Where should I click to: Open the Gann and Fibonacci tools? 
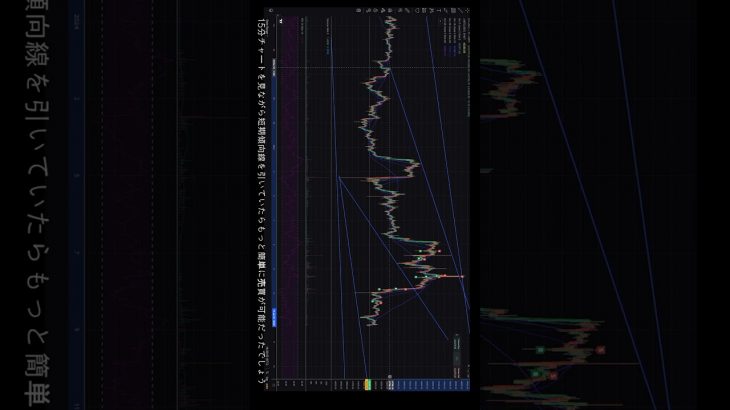[453, 10]
